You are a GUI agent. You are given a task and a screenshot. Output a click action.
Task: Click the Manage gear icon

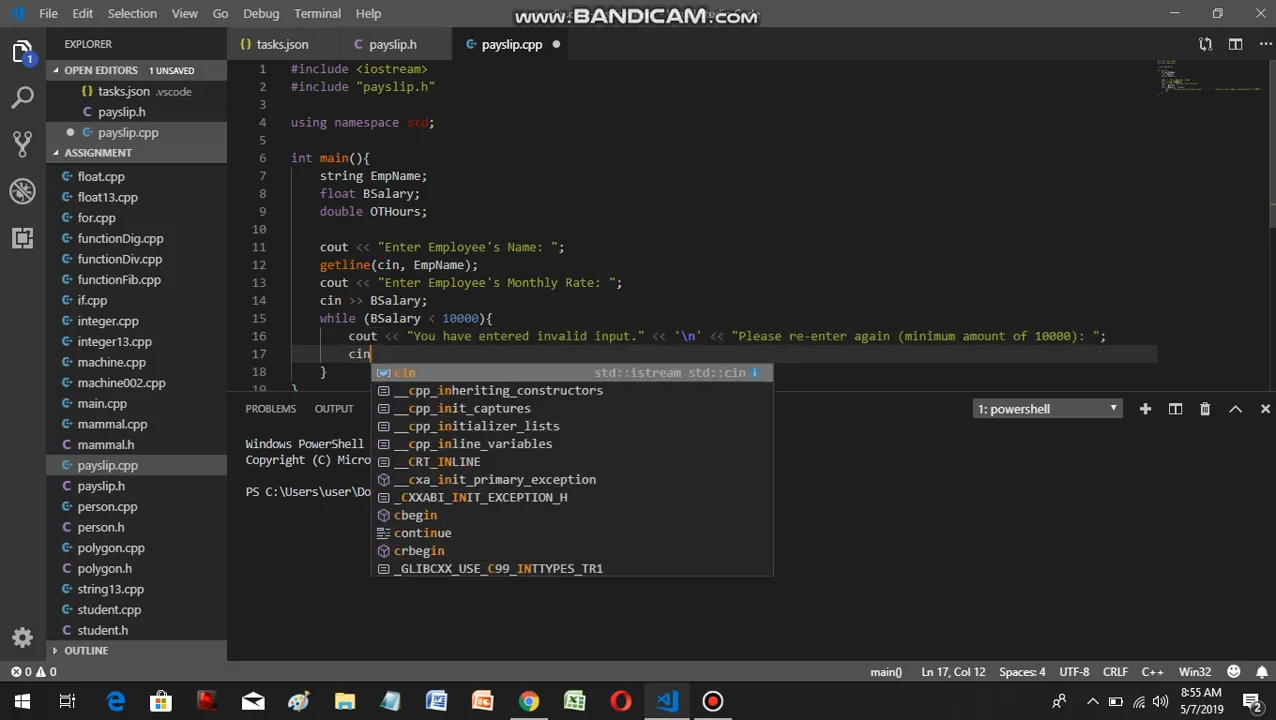(23, 638)
